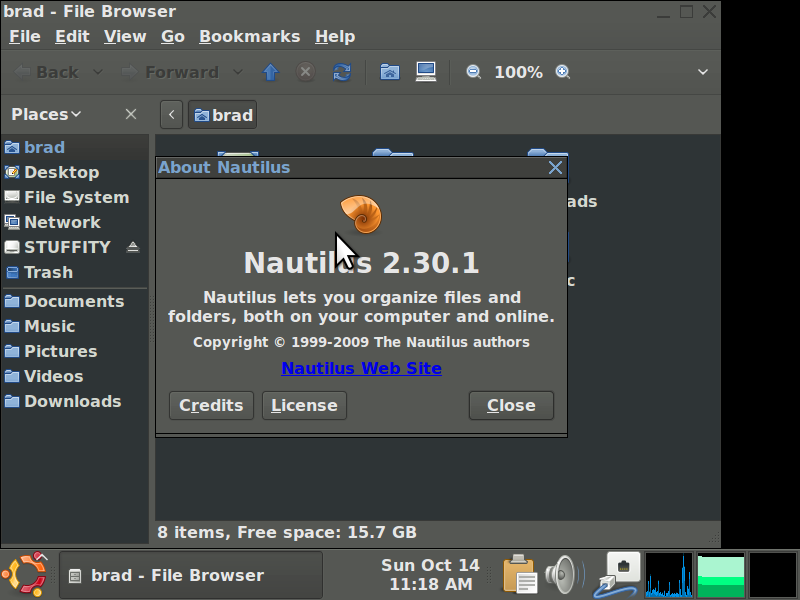Open the Videos bookmark
Image resolution: width=800 pixels, height=600 pixels.
coord(74,377)
